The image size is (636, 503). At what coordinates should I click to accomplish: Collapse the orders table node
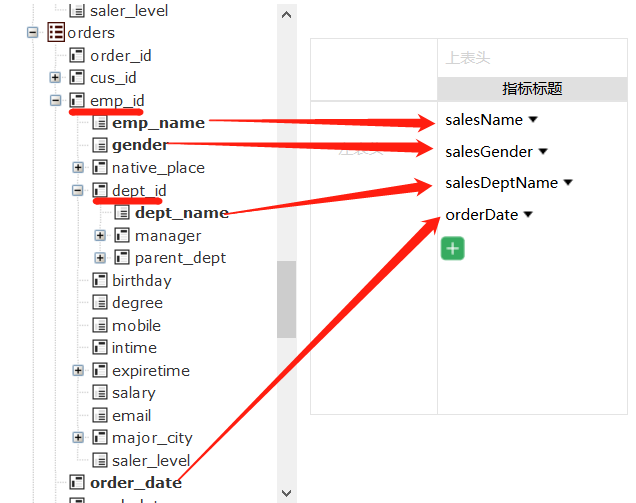32,32
